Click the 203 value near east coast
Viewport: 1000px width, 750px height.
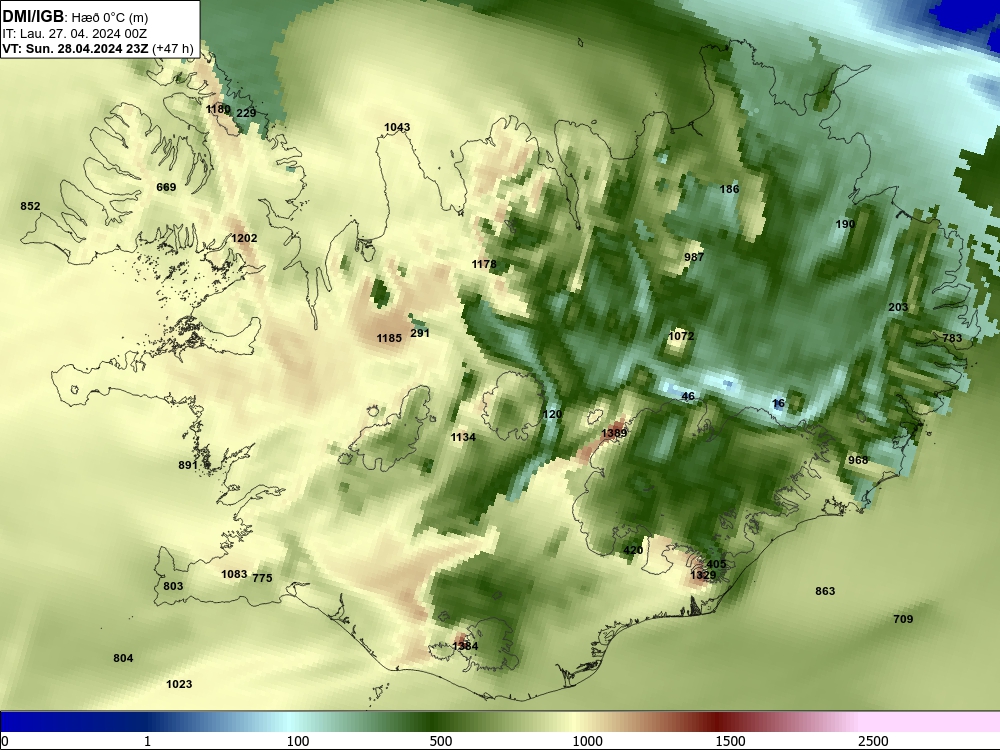pyautogui.click(x=898, y=307)
